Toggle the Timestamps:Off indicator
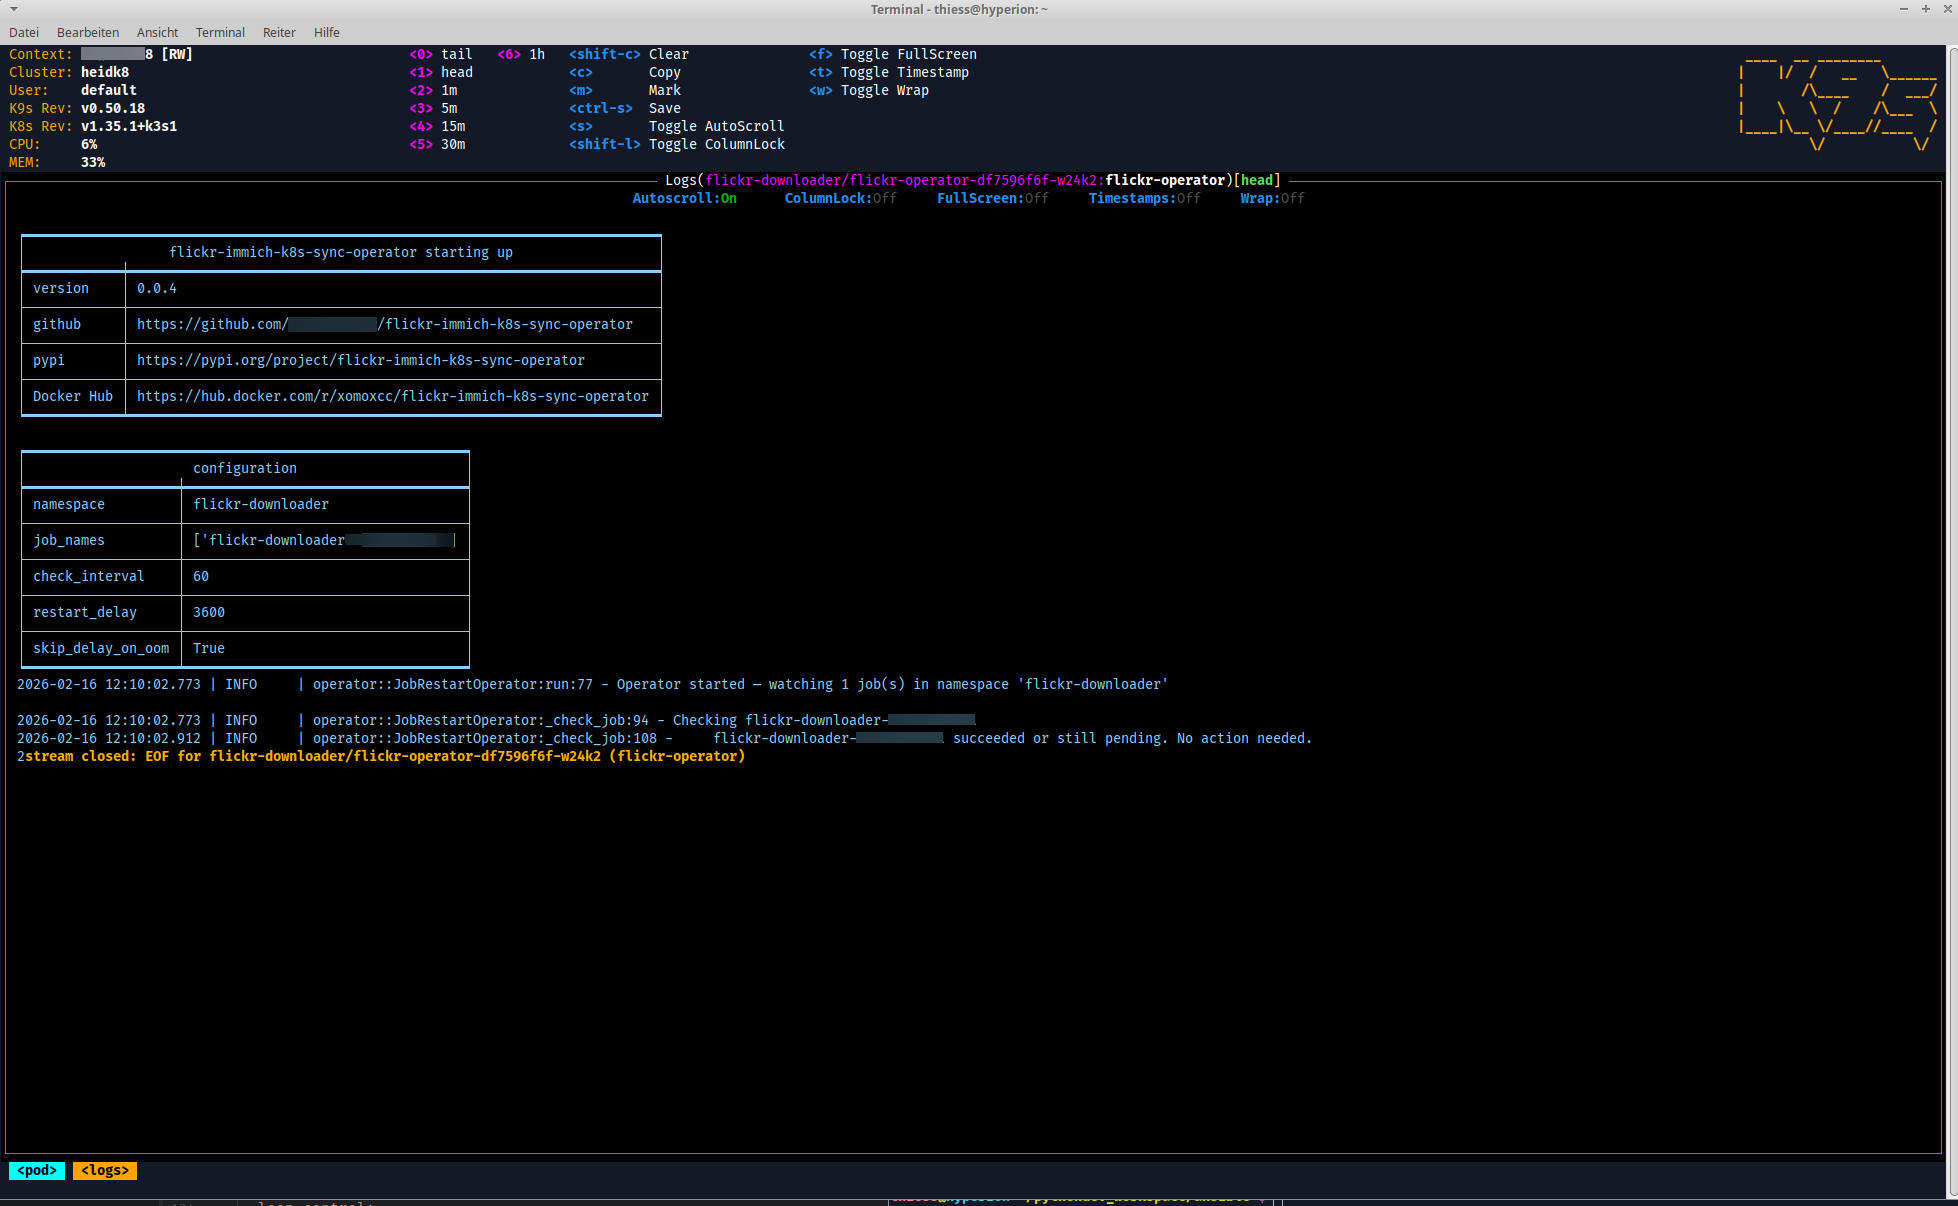Viewport: 1958px width, 1206px height. click(1144, 198)
